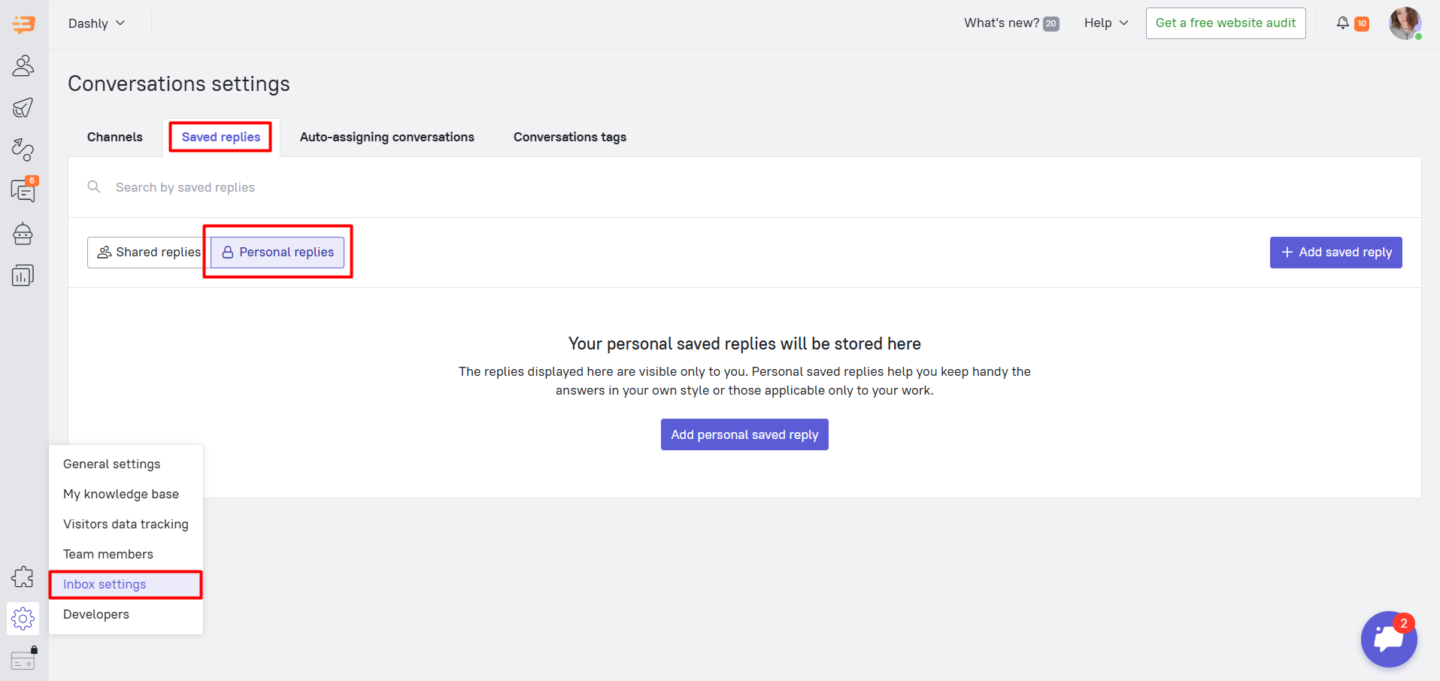Open the notifications bell icon
This screenshot has height=681, width=1440.
(1342, 23)
